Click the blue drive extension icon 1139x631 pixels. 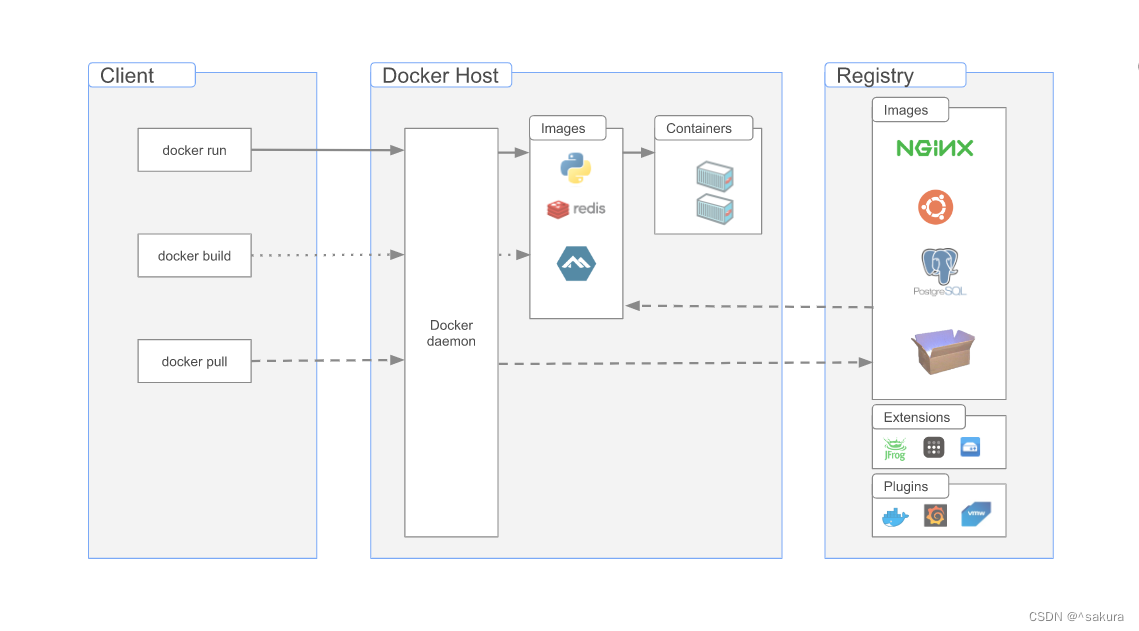coord(969,447)
